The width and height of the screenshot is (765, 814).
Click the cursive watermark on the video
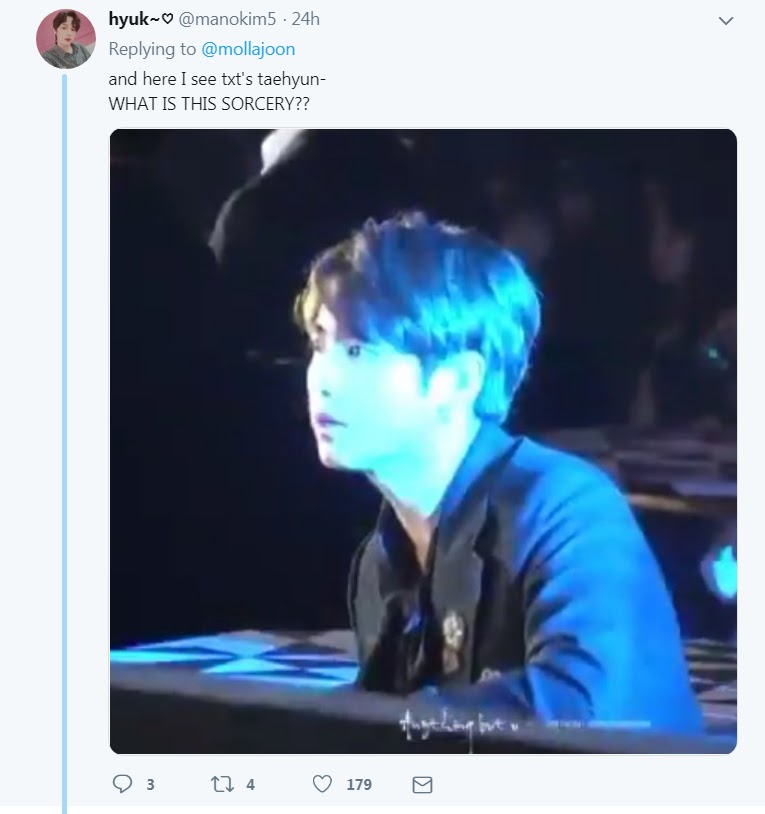[457, 723]
